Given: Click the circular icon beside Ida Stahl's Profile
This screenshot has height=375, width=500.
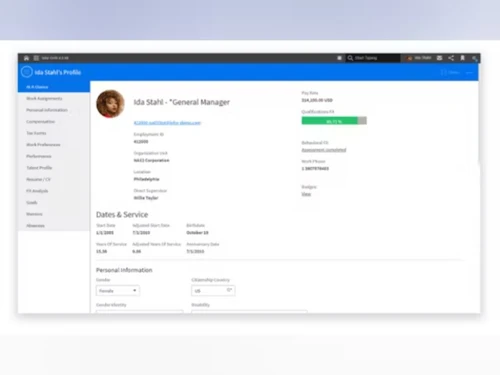Looking at the screenshot, I should click(27, 72).
